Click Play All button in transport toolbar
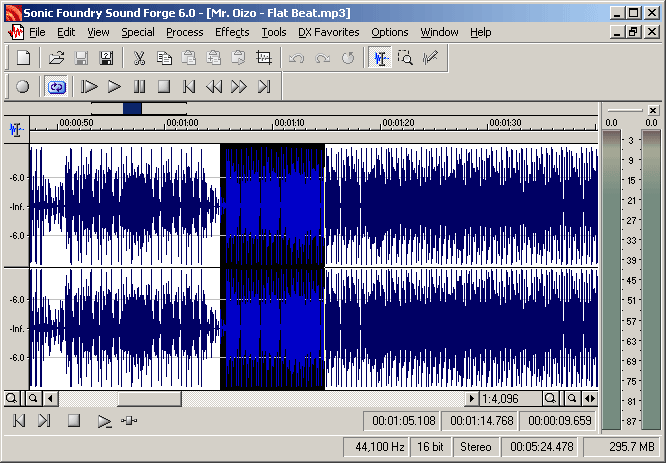666x463 pixels. pos(89,87)
